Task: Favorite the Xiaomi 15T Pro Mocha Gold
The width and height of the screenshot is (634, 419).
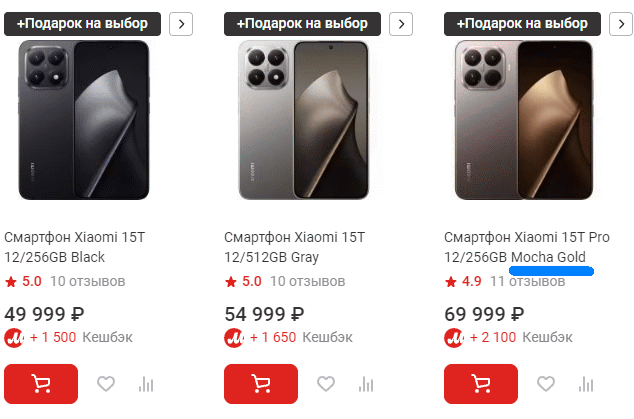Action: tap(545, 384)
